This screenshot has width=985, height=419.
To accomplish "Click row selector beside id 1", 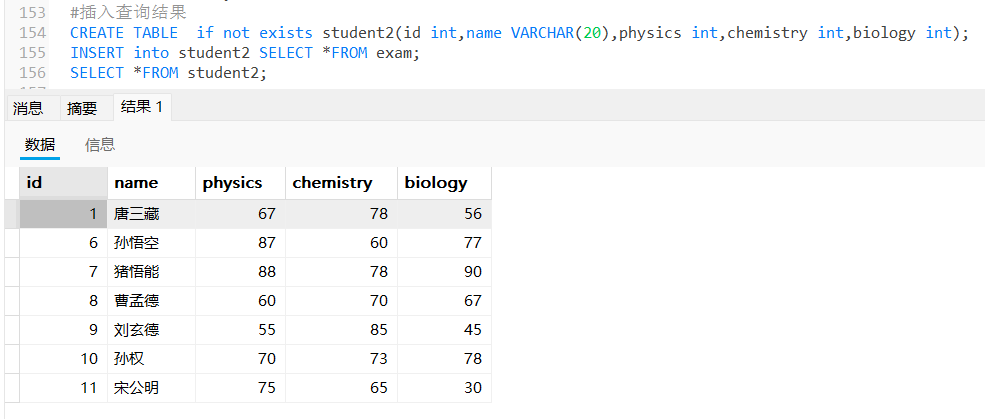I will tap(12, 214).
